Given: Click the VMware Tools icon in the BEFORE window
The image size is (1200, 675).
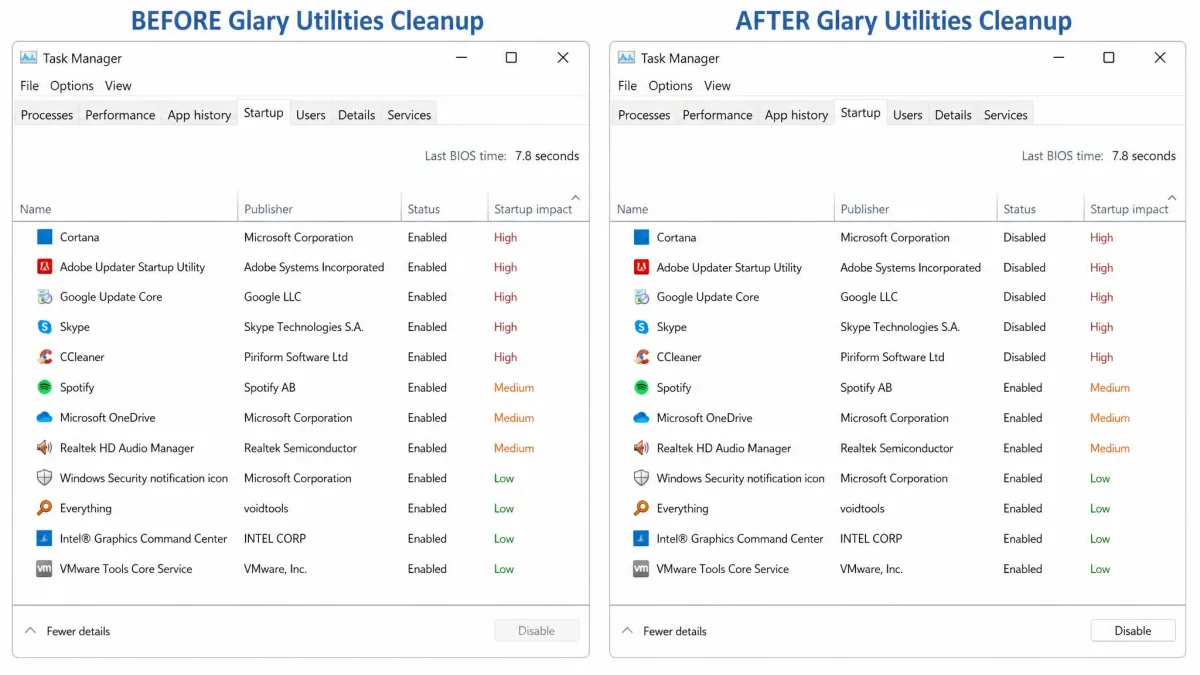Looking at the screenshot, I should 44,568.
